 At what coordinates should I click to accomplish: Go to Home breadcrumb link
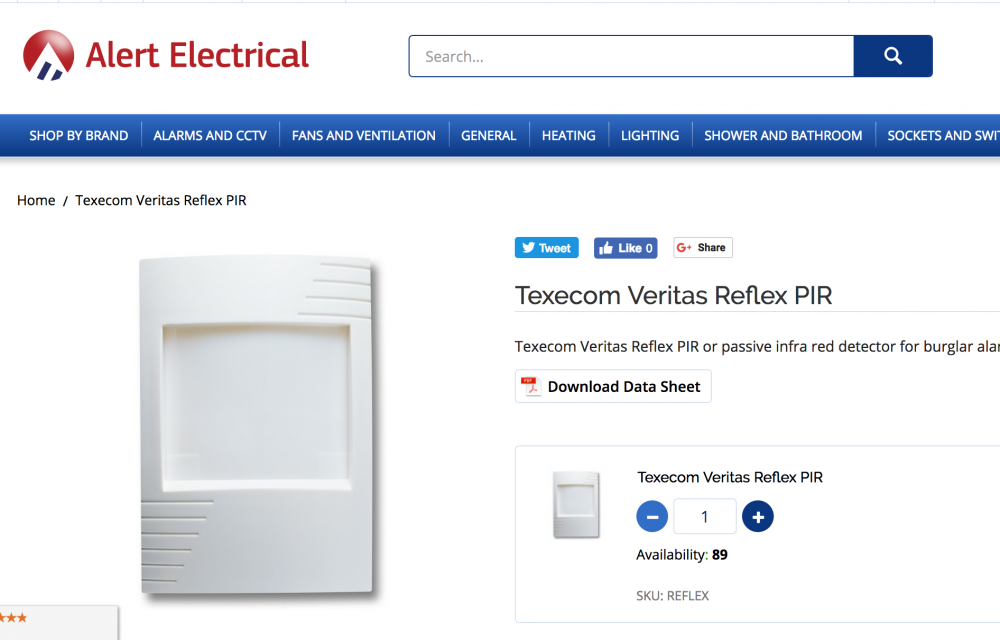pyautogui.click(x=36, y=200)
